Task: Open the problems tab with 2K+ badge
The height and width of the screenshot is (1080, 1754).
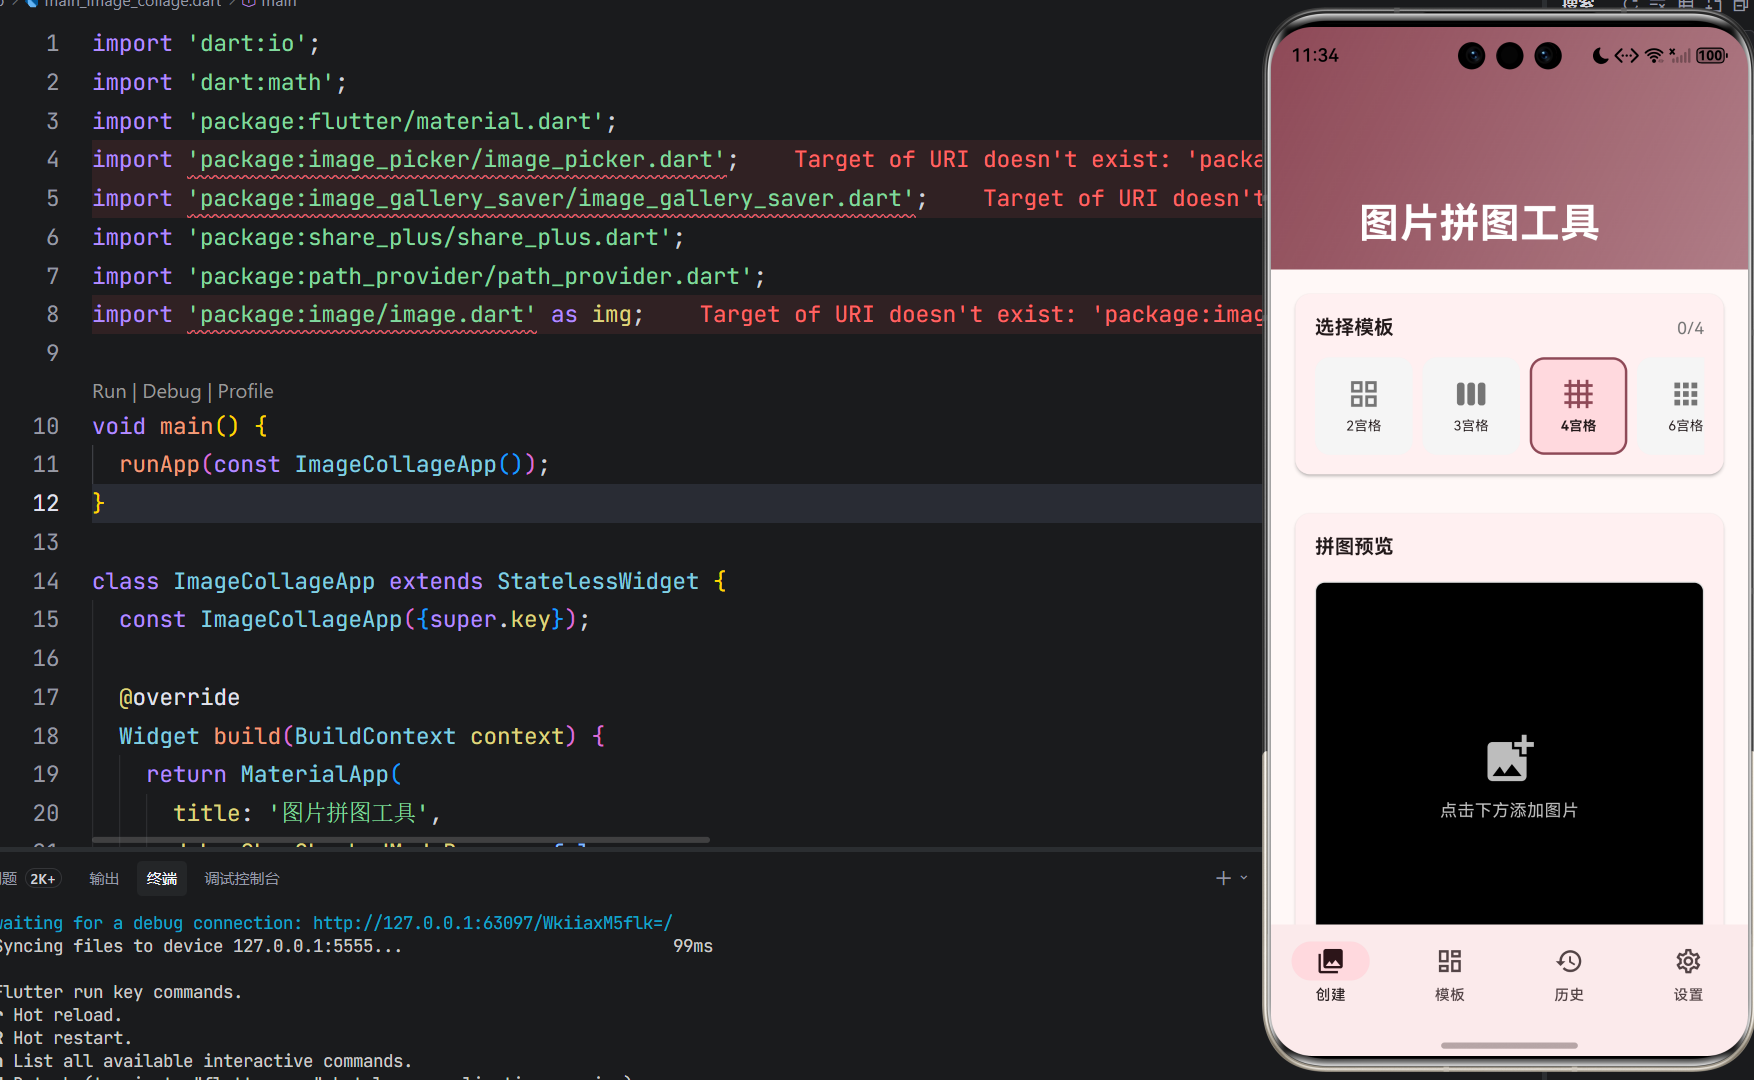Action: [30, 878]
